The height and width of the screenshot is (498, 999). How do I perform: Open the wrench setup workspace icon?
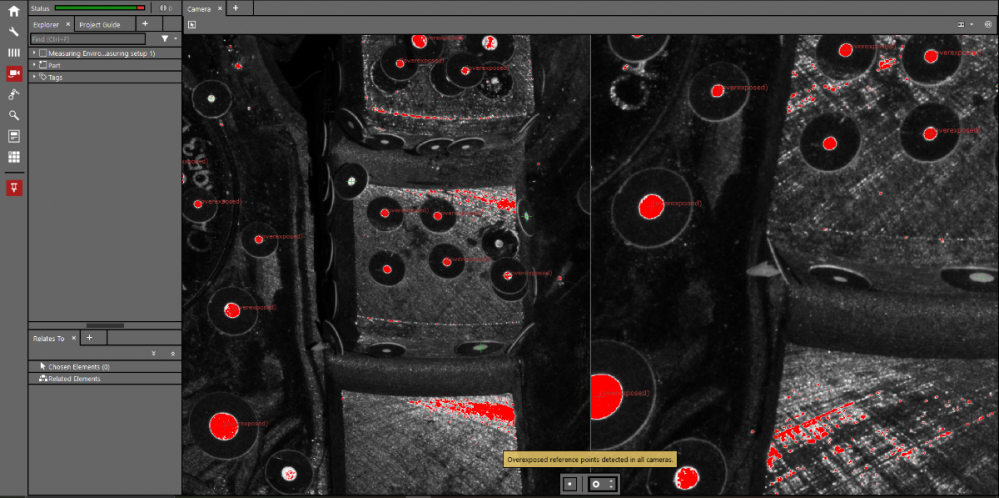tap(14, 32)
